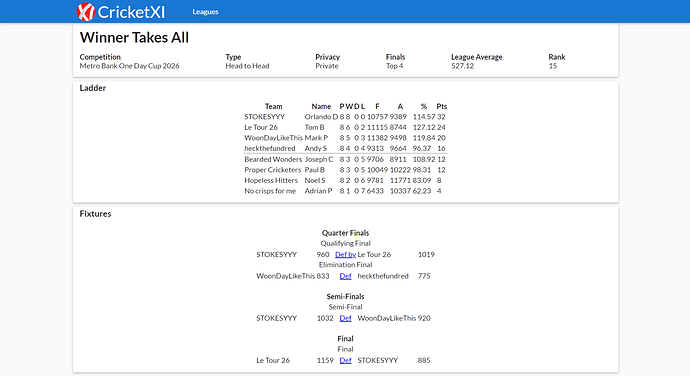This screenshot has height=376, width=690.
Task: Open Qualifying Final 'Def by' link
Action: point(345,254)
